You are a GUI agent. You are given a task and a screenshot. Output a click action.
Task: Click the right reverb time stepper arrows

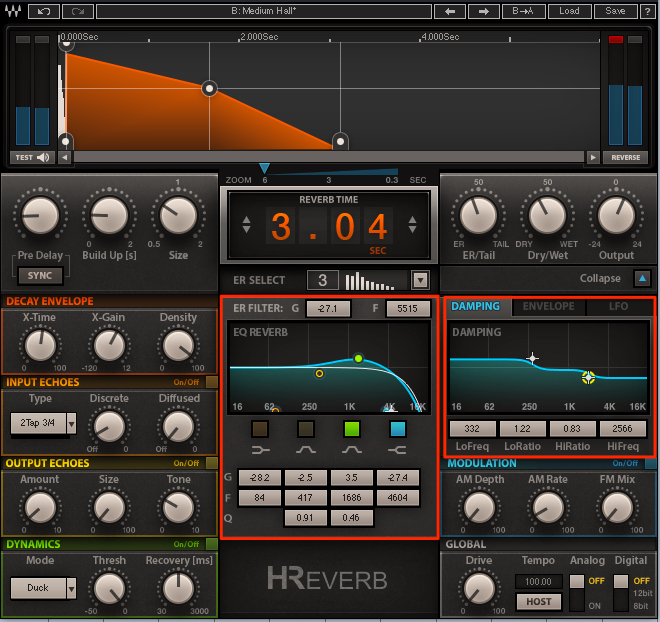click(x=412, y=224)
